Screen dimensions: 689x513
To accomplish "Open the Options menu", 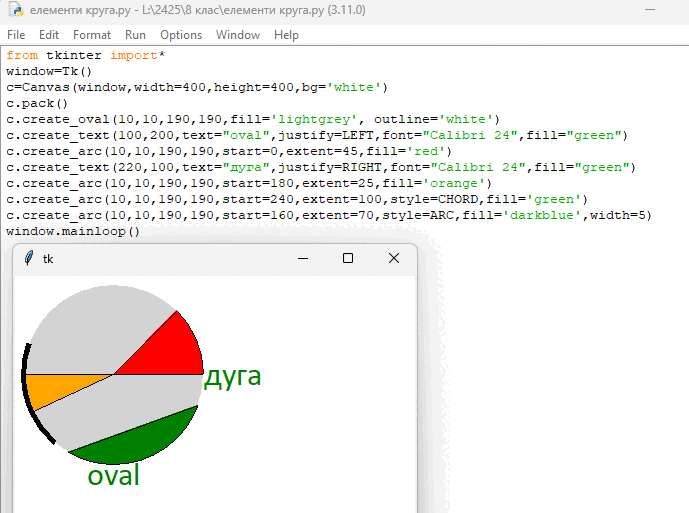I will 181,35.
